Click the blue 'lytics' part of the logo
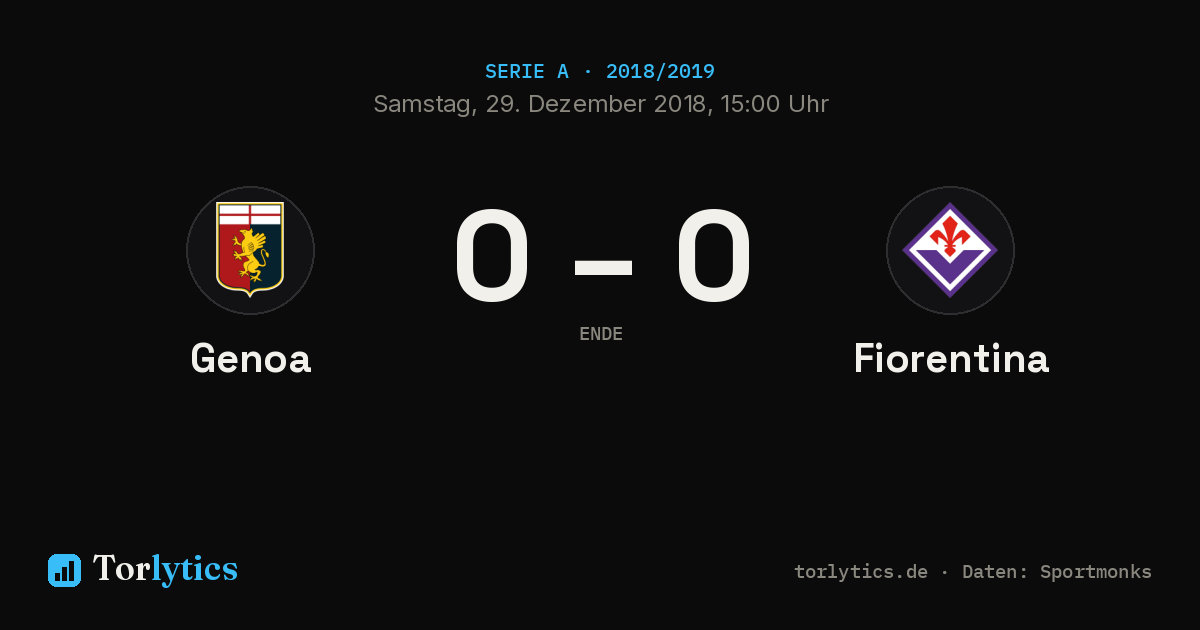 194,570
